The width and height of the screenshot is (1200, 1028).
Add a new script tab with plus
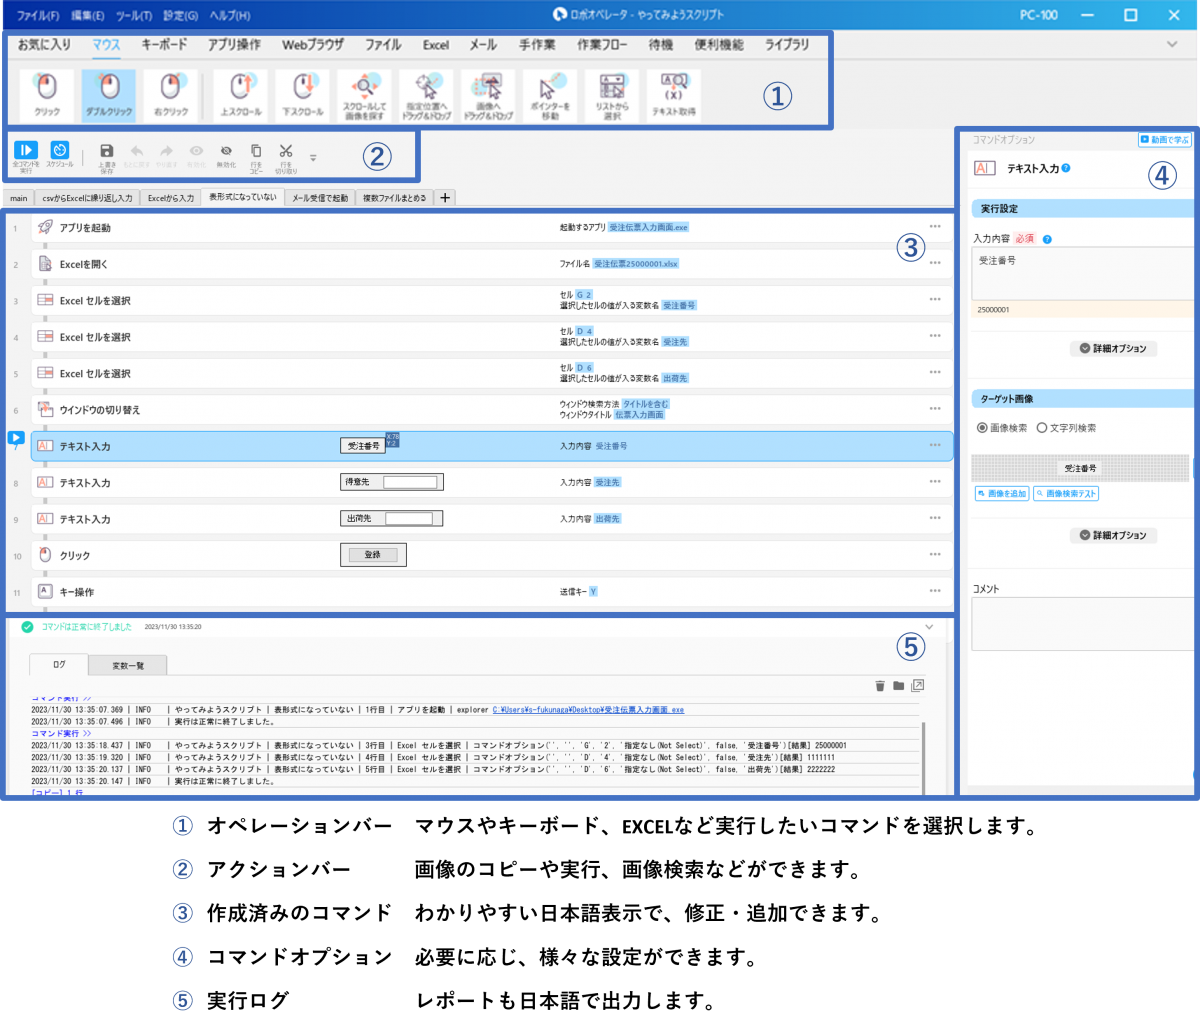pos(445,198)
